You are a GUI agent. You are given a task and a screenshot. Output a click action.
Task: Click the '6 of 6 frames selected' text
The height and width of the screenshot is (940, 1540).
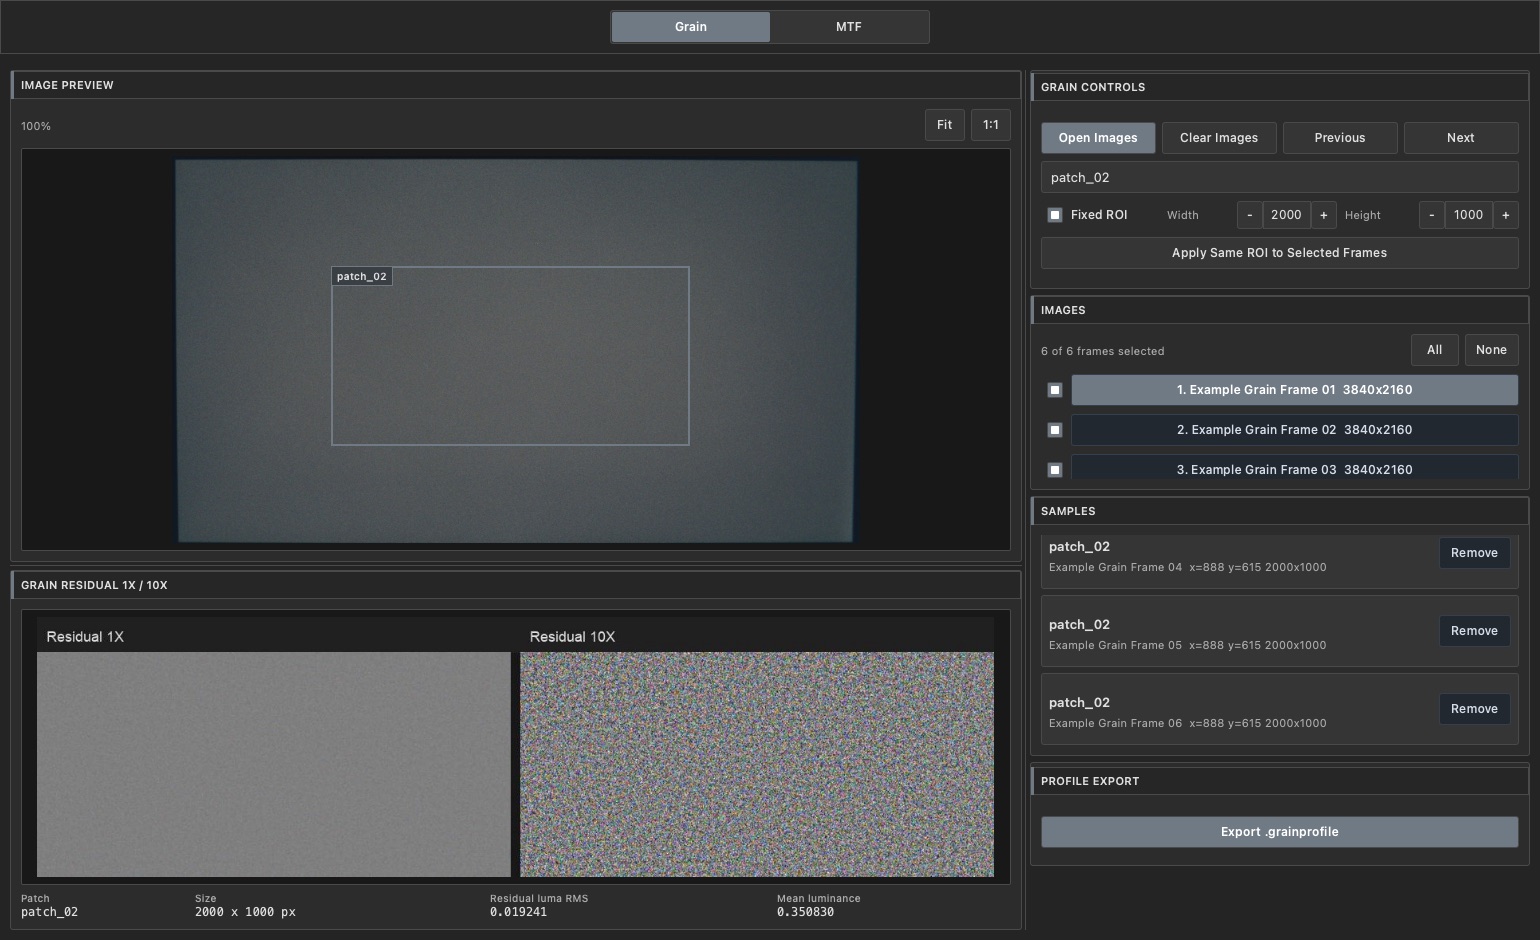[1103, 351]
